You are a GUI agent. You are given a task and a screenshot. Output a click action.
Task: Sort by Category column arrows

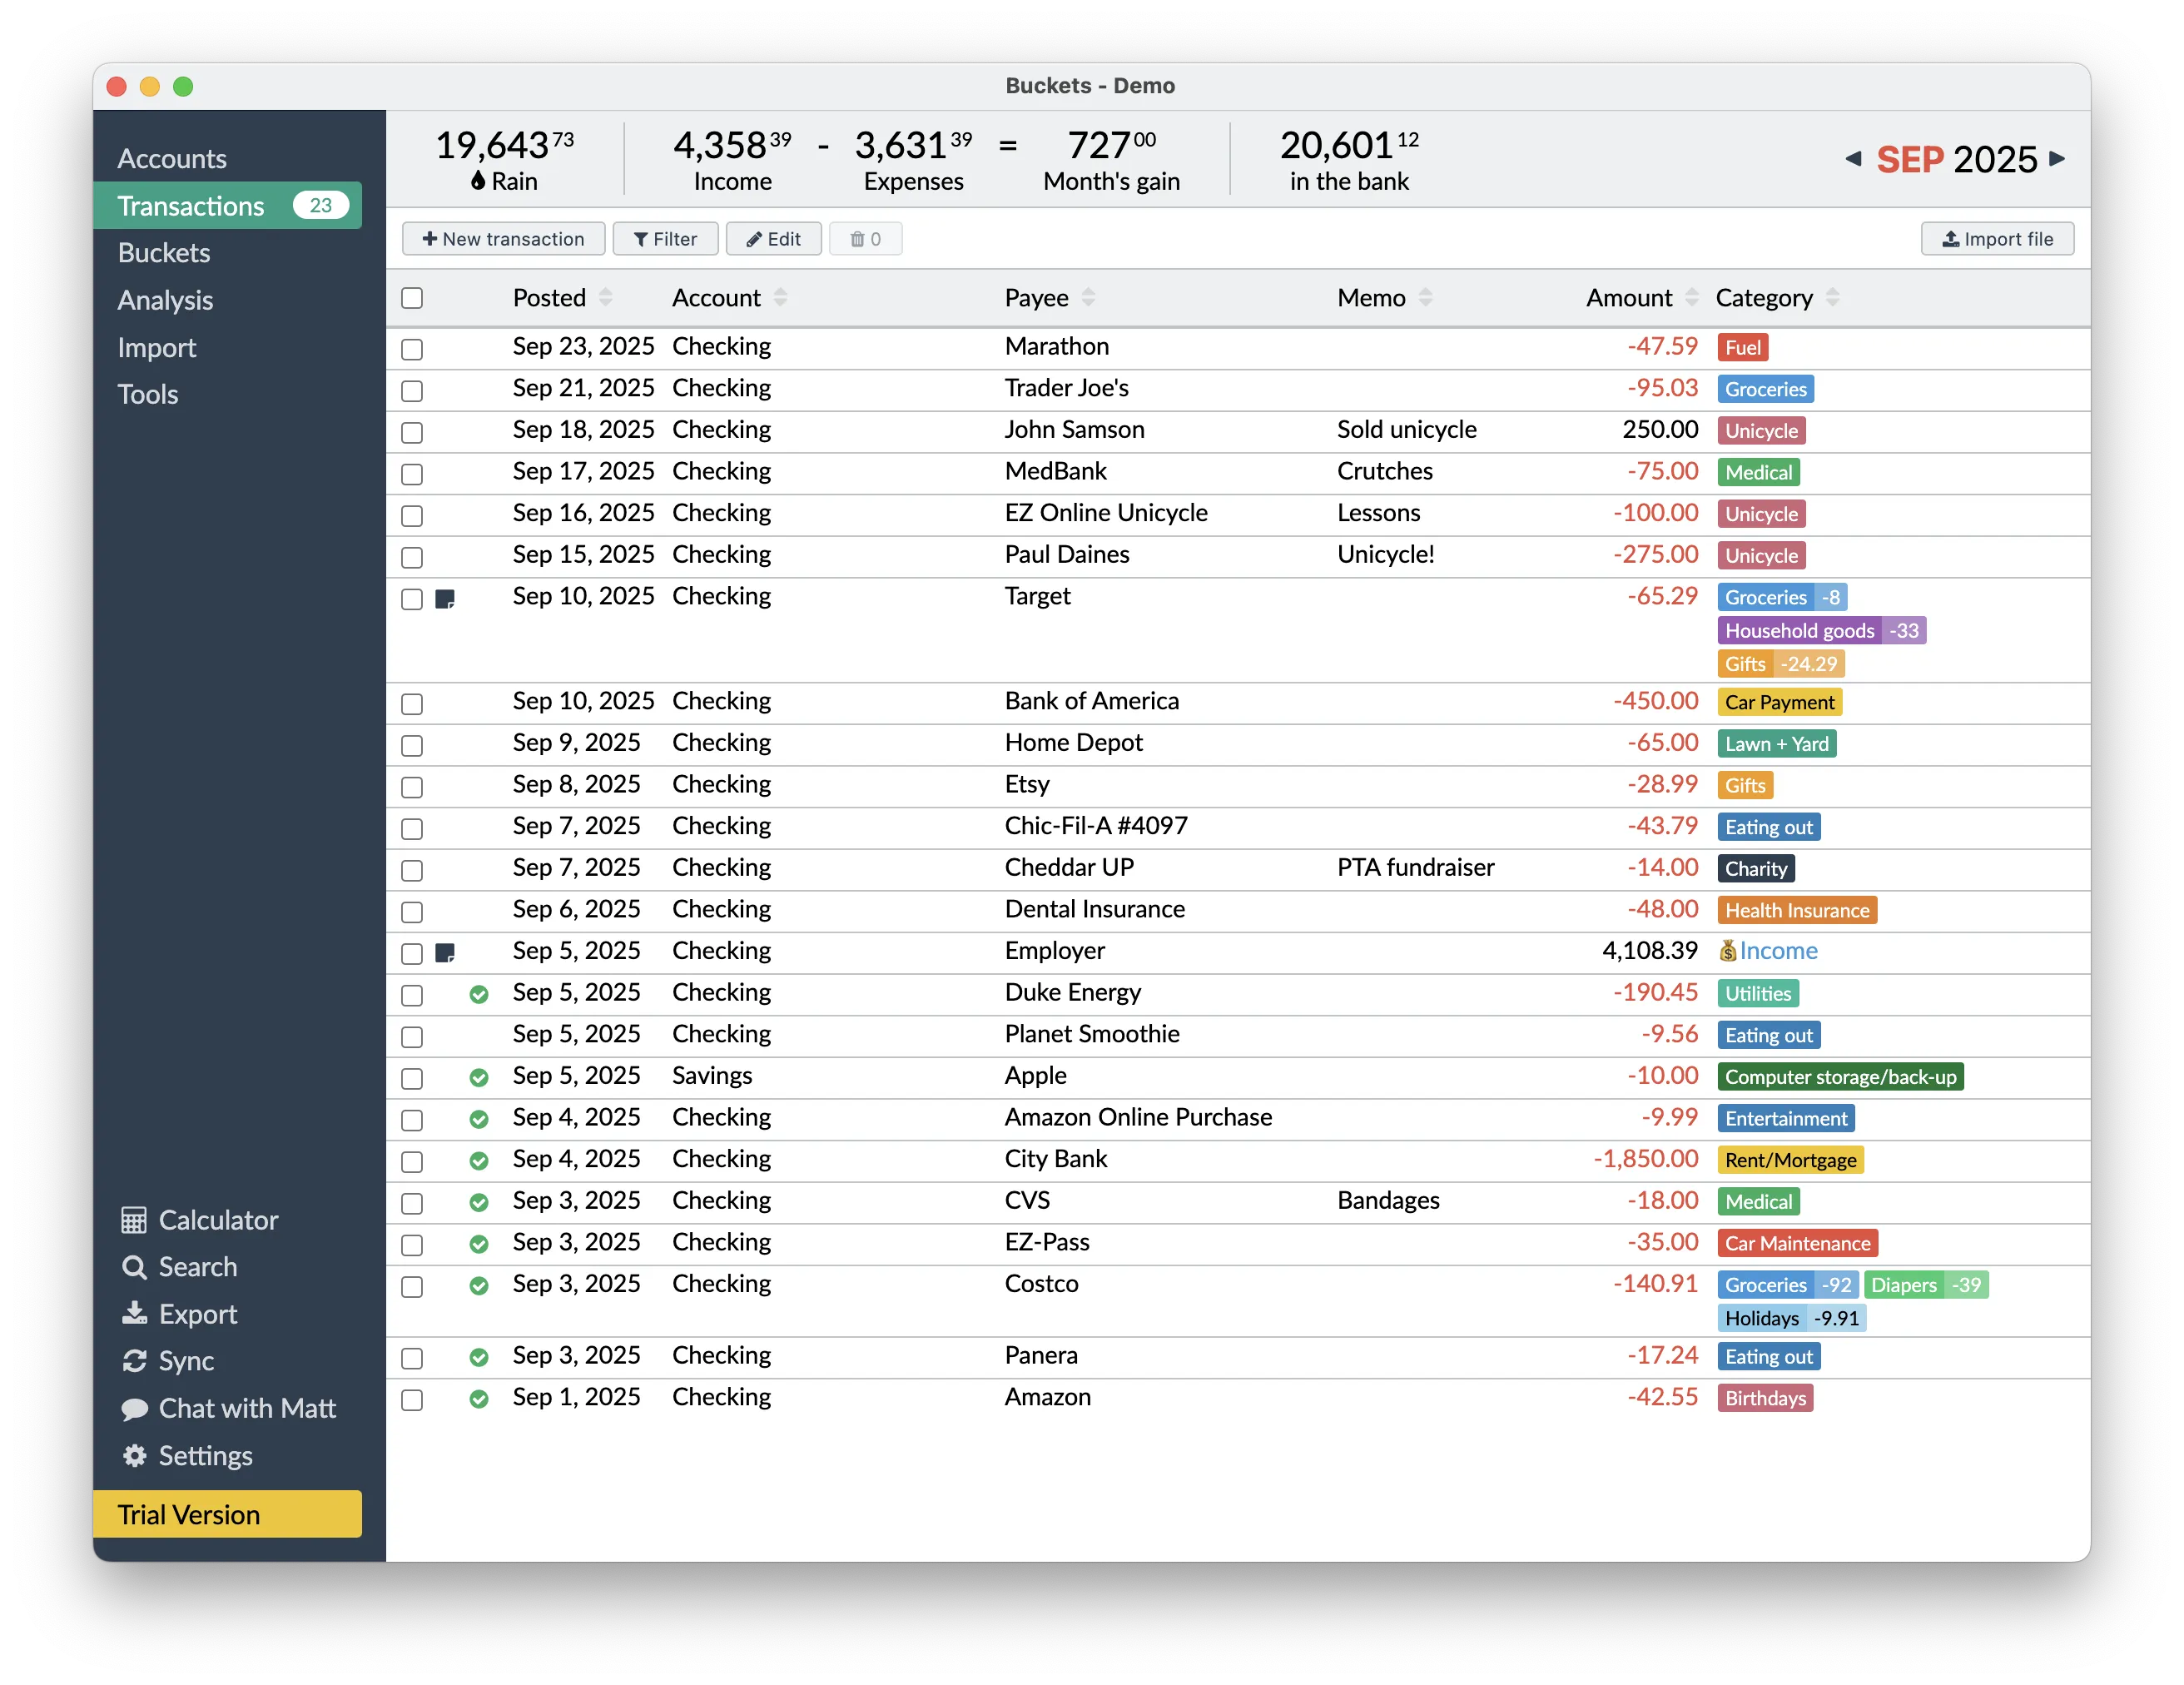(1832, 297)
